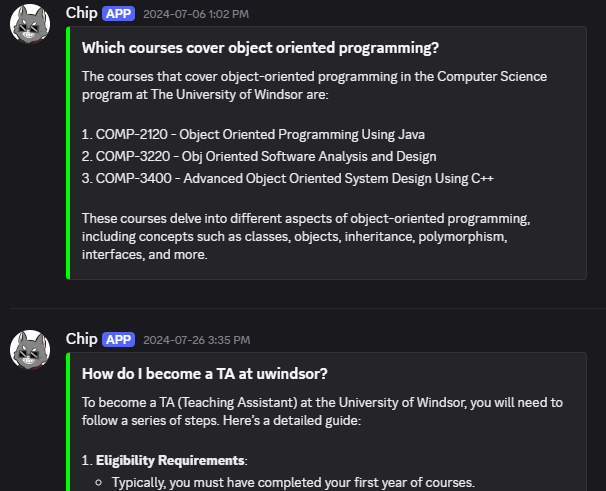Open Chip's profile from the first username

pyautogui.click(x=82, y=13)
